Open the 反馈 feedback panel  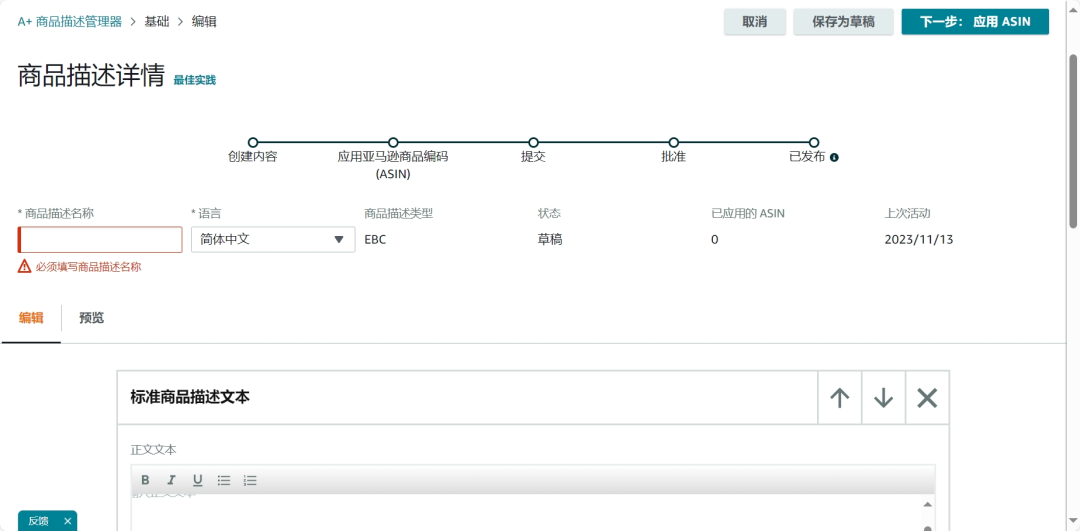(39, 521)
